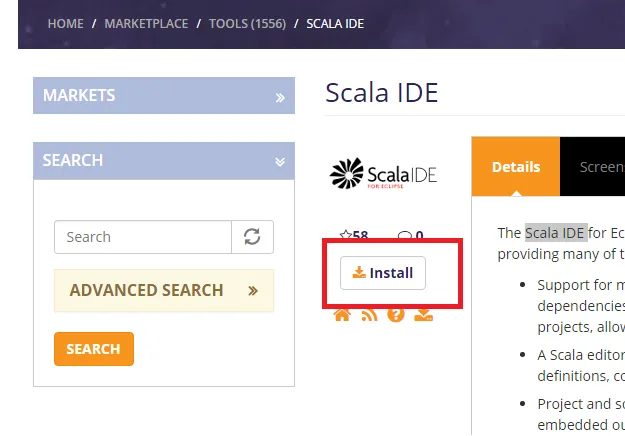Click the SCALA IDE breadcrumb text
This screenshot has height=436, width=625.
point(335,24)
